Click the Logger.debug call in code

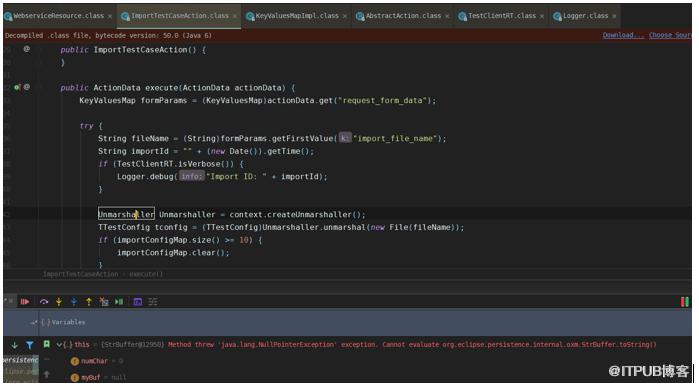145,177
